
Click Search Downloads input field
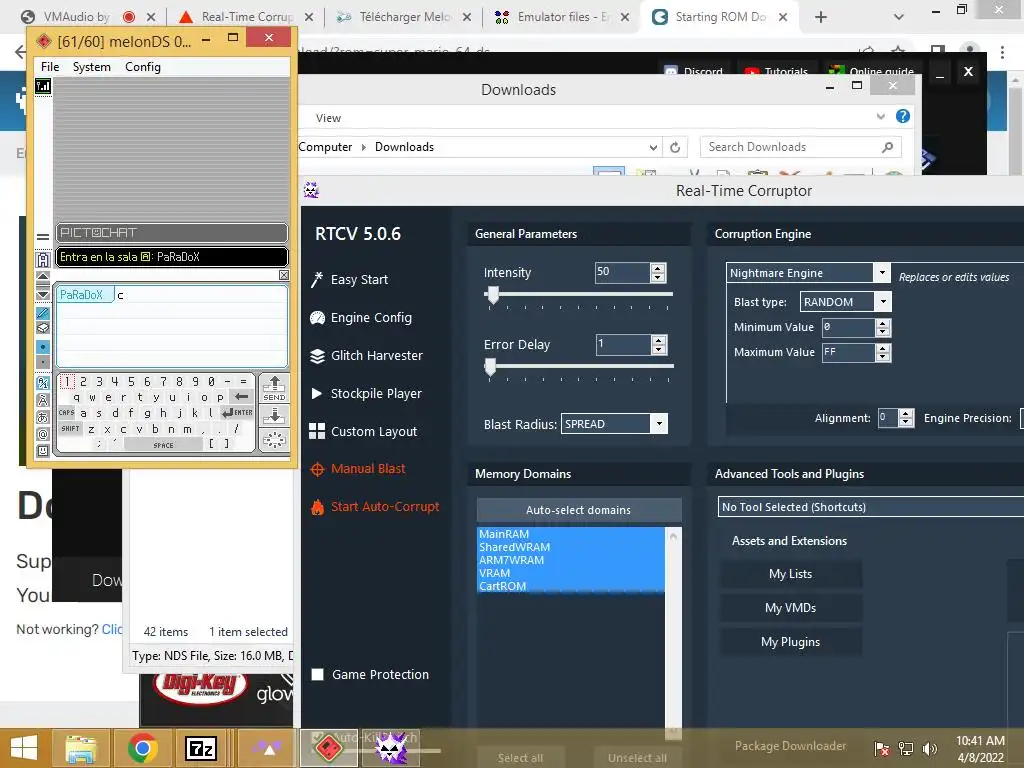tap(801, 148)
